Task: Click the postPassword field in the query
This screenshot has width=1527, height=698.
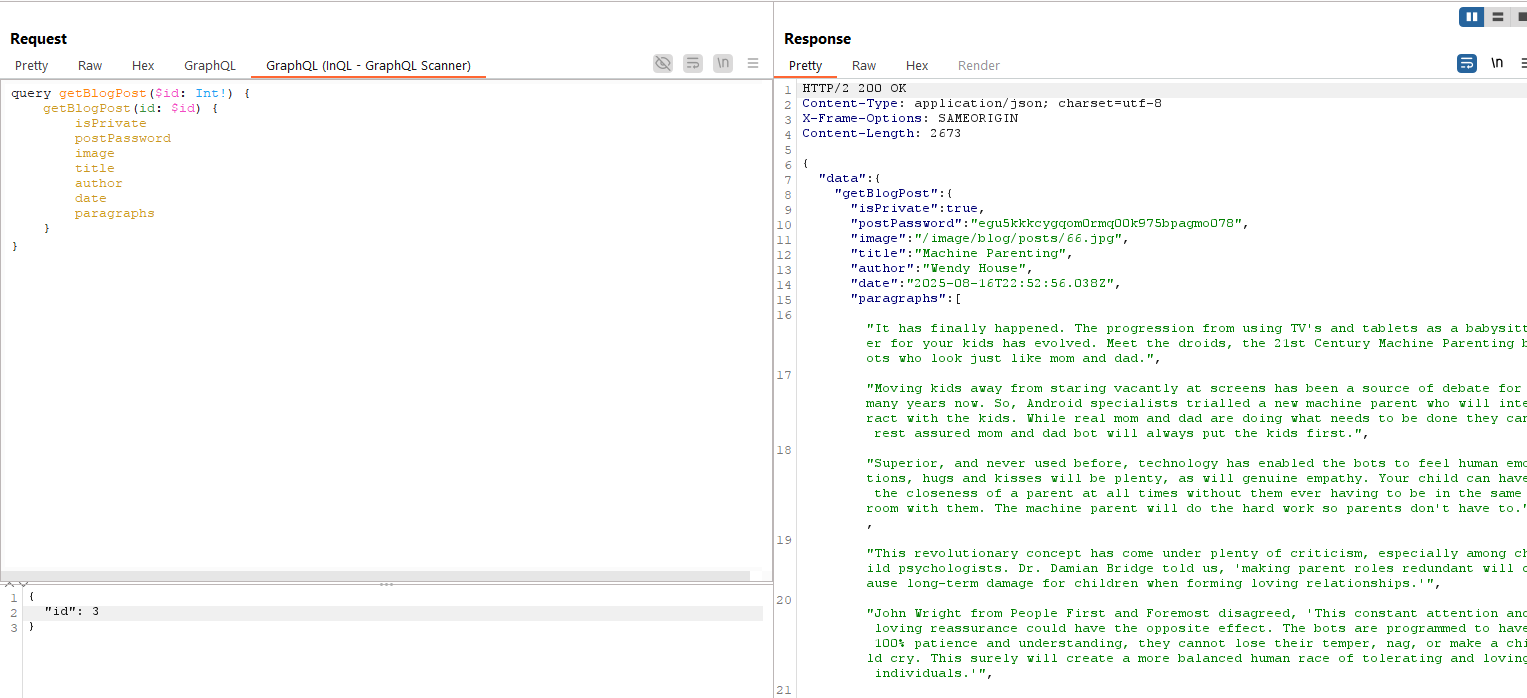Action: (x=122, y=139)
